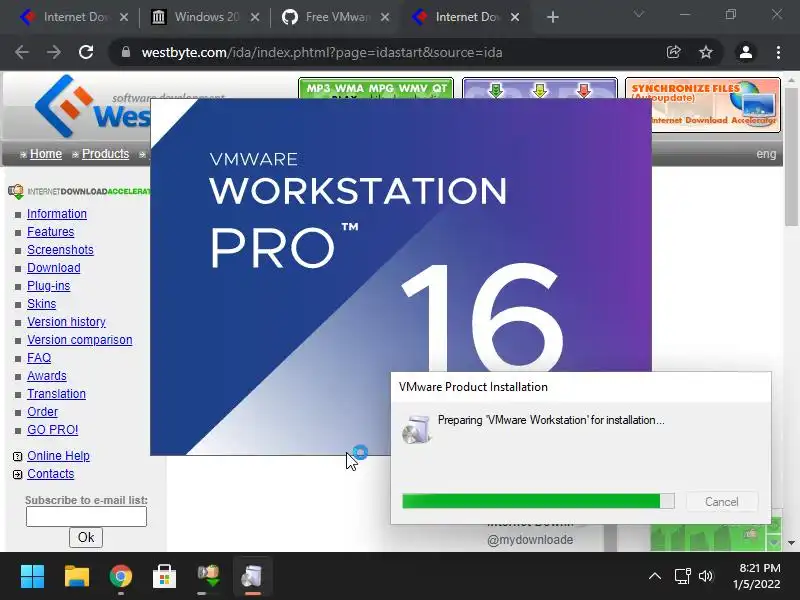The height and width of the screenshot is (600, 800).
Task: Open the Products navigation link
Action: point(106,154)
